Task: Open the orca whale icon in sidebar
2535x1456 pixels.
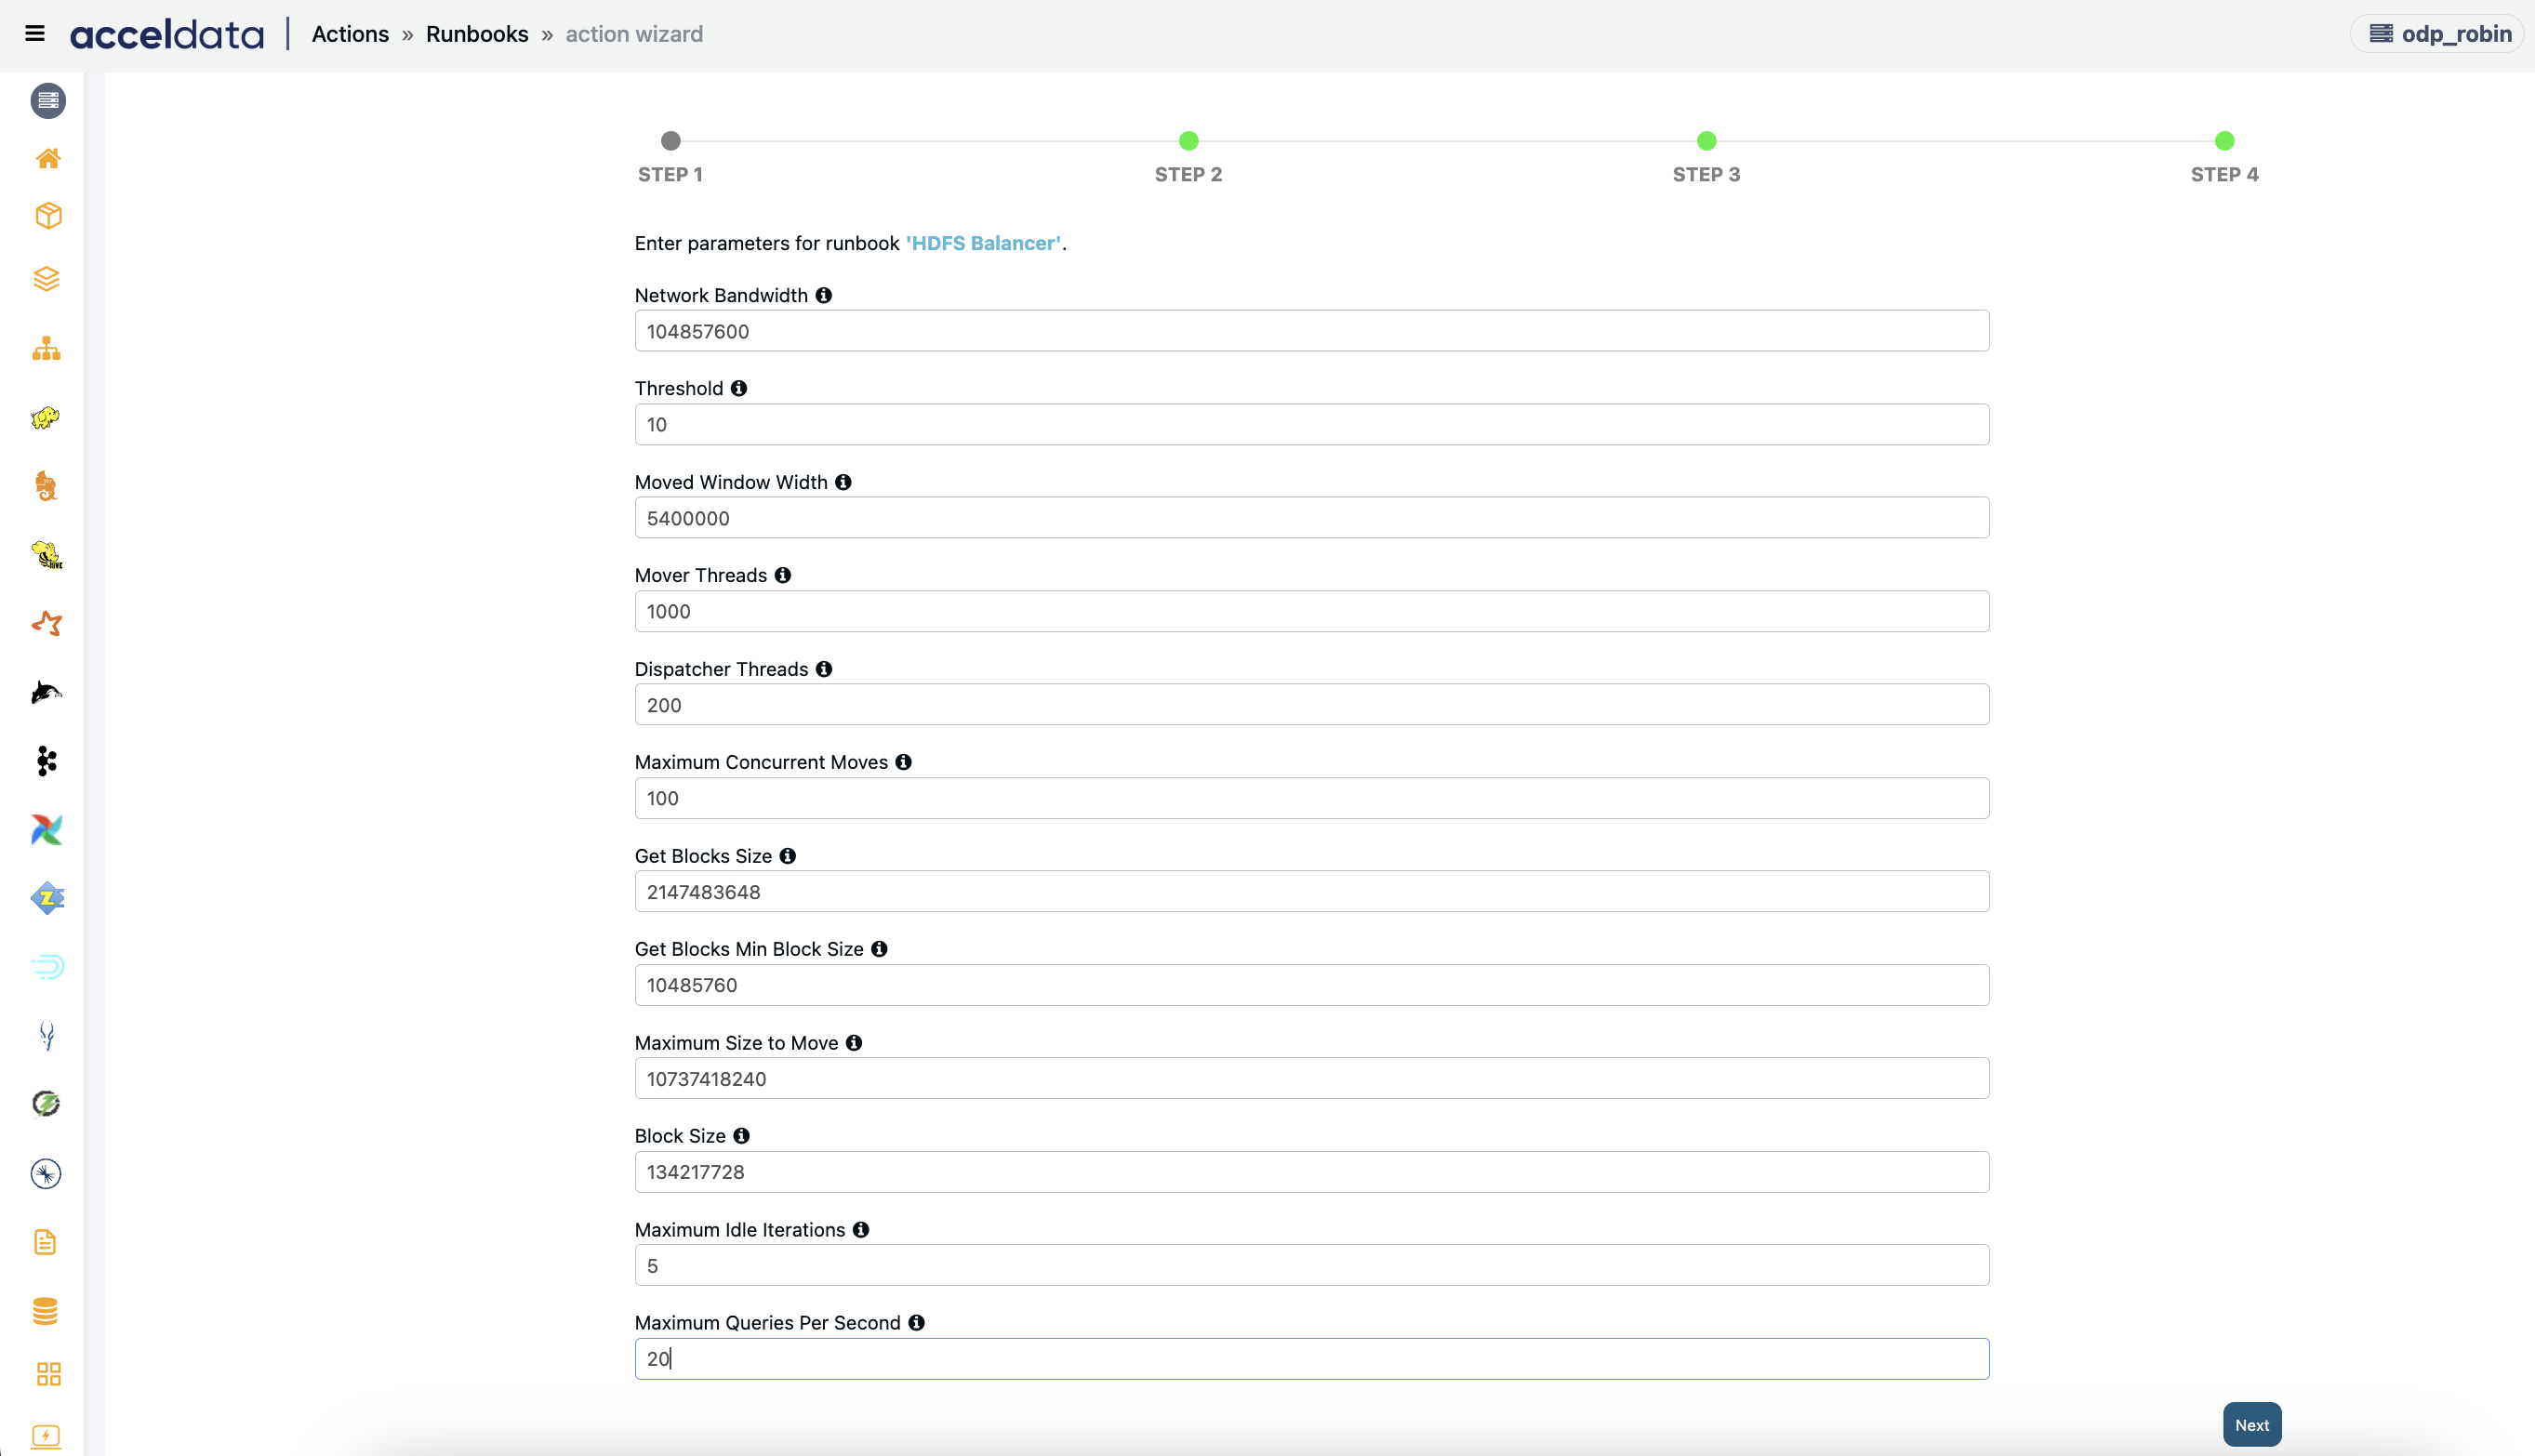Action: [x=46, y=692]
